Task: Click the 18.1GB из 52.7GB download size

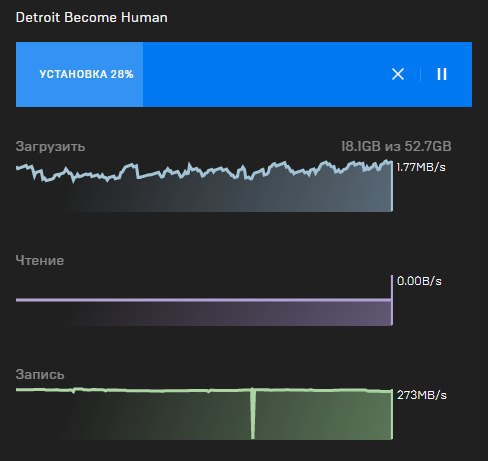Action: click(x=396, y=146)
